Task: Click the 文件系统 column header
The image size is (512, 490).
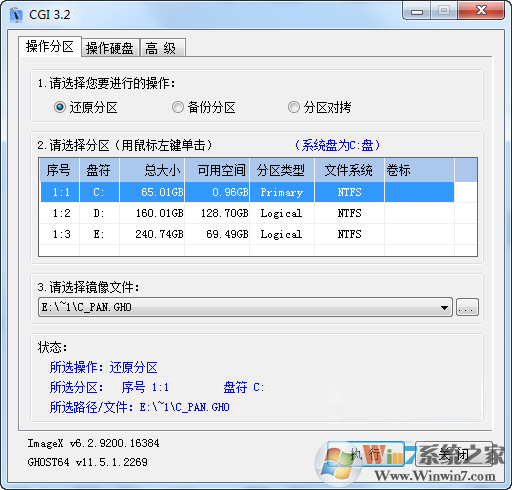Action: 349,170
